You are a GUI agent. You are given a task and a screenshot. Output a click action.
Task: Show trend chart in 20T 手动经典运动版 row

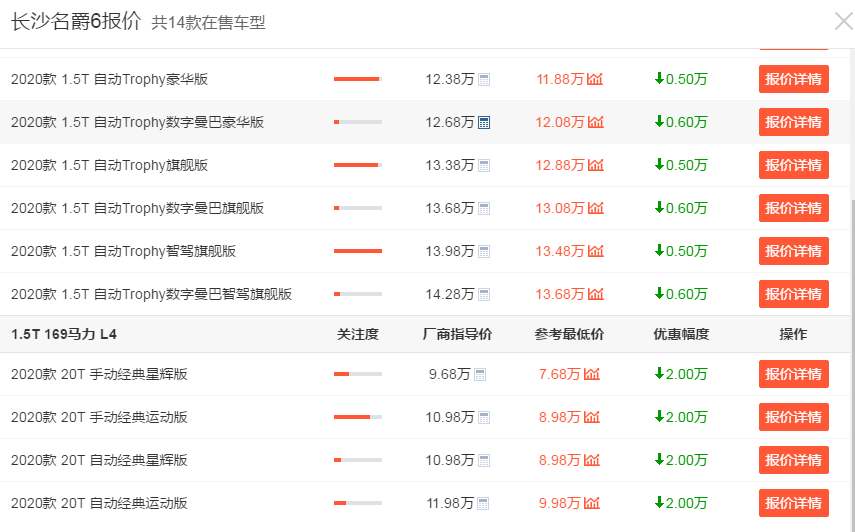point(592,418)
